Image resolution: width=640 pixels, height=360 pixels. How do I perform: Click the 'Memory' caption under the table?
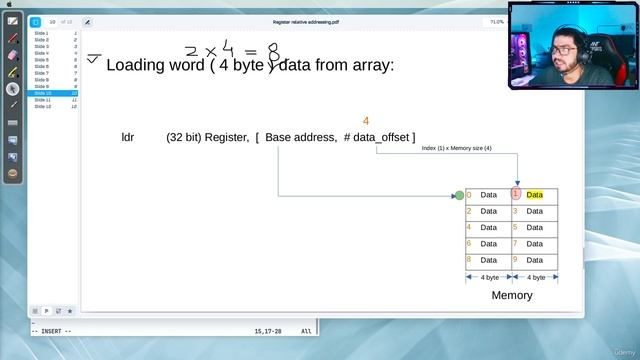512,295
